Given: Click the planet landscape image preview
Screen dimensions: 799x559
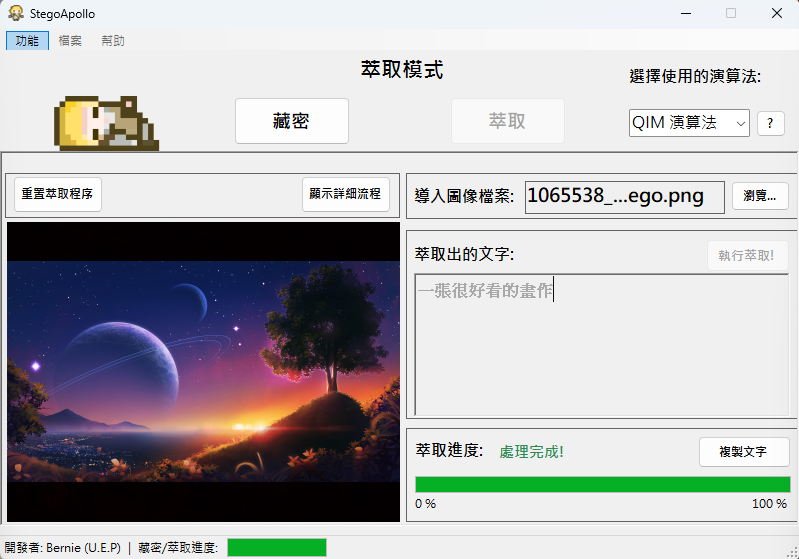Looking at the screenshot, I should 203,372.
